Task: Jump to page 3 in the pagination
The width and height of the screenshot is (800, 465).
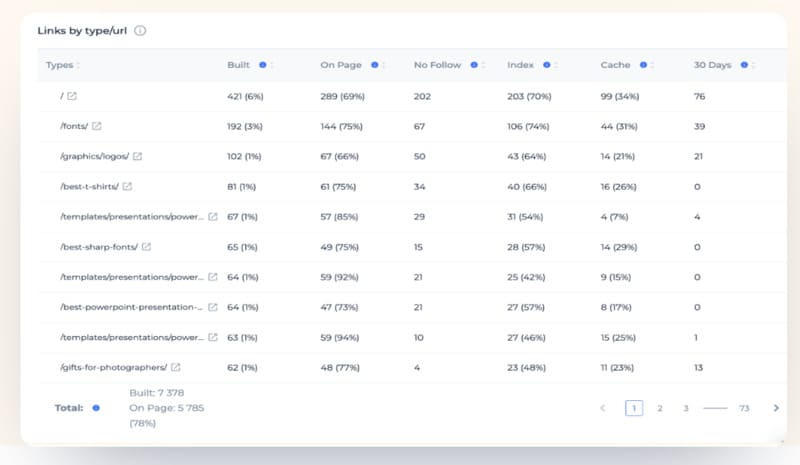Action: pyautogui.click(x=686, y=408)
